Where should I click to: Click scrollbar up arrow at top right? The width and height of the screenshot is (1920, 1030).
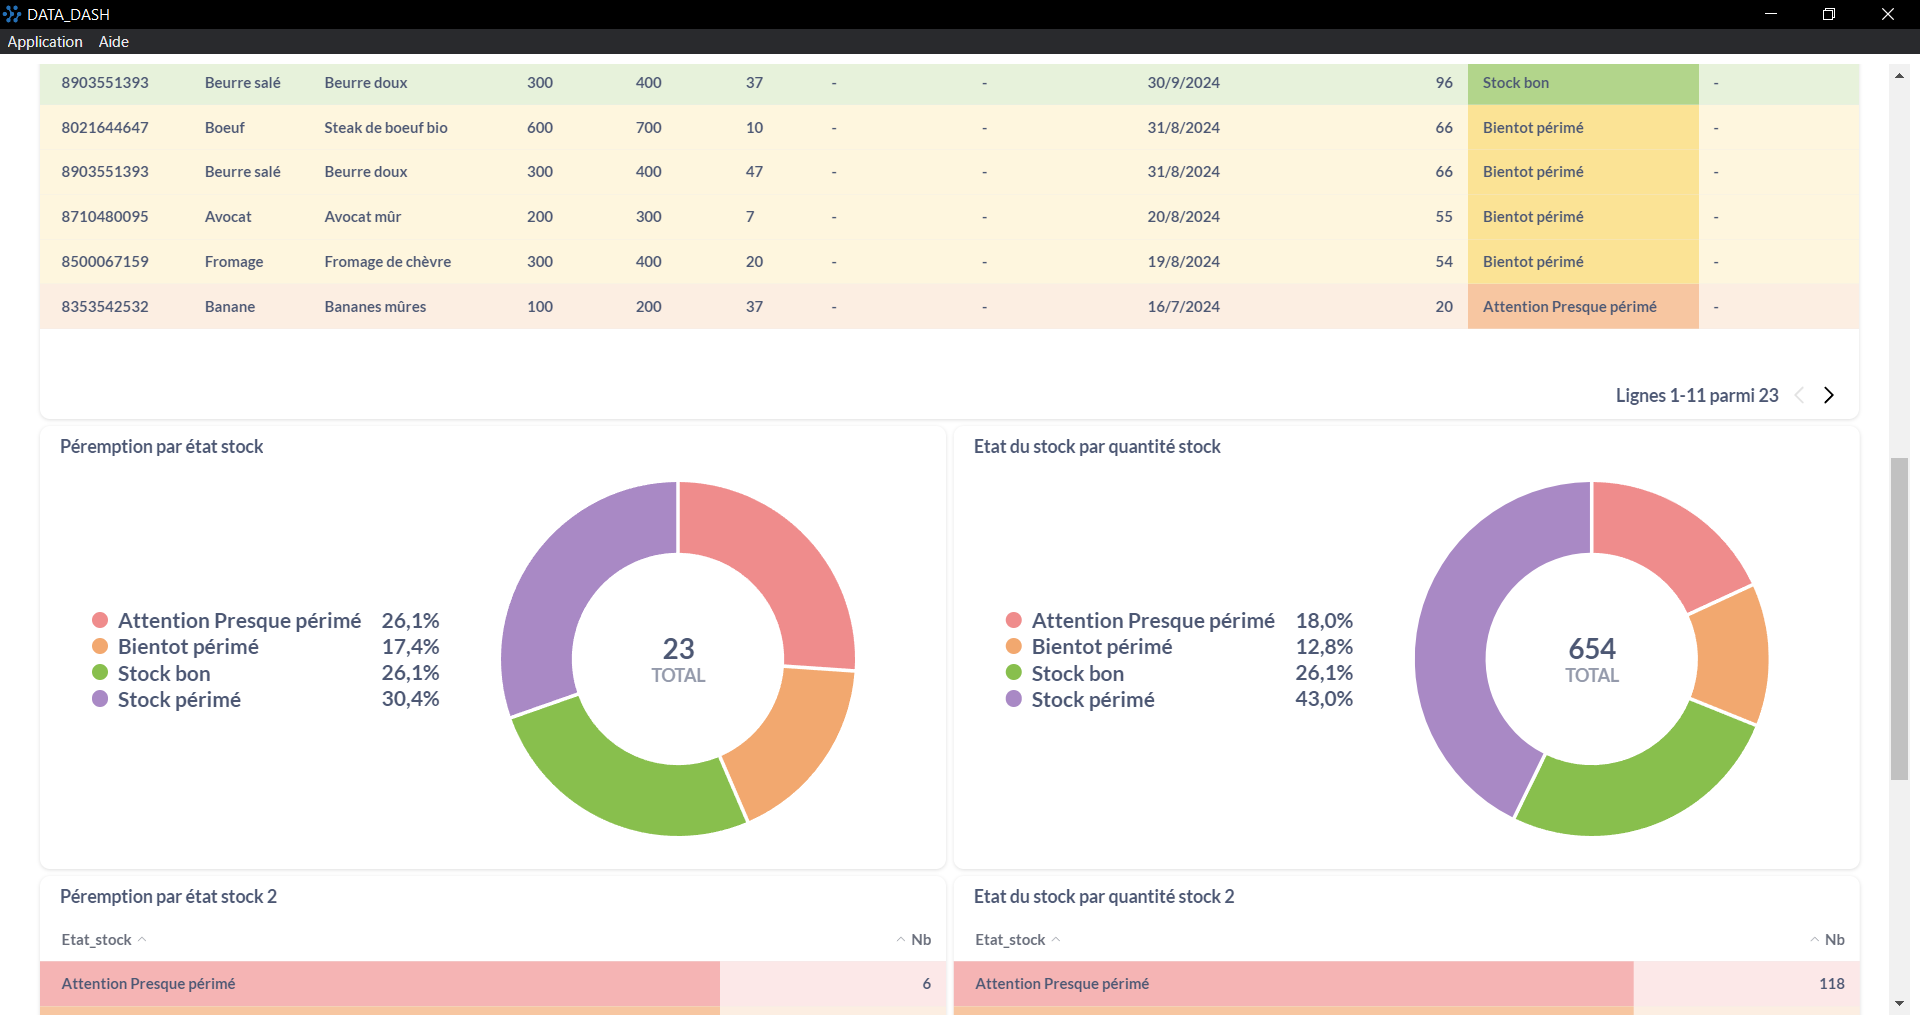(1899, 75)
